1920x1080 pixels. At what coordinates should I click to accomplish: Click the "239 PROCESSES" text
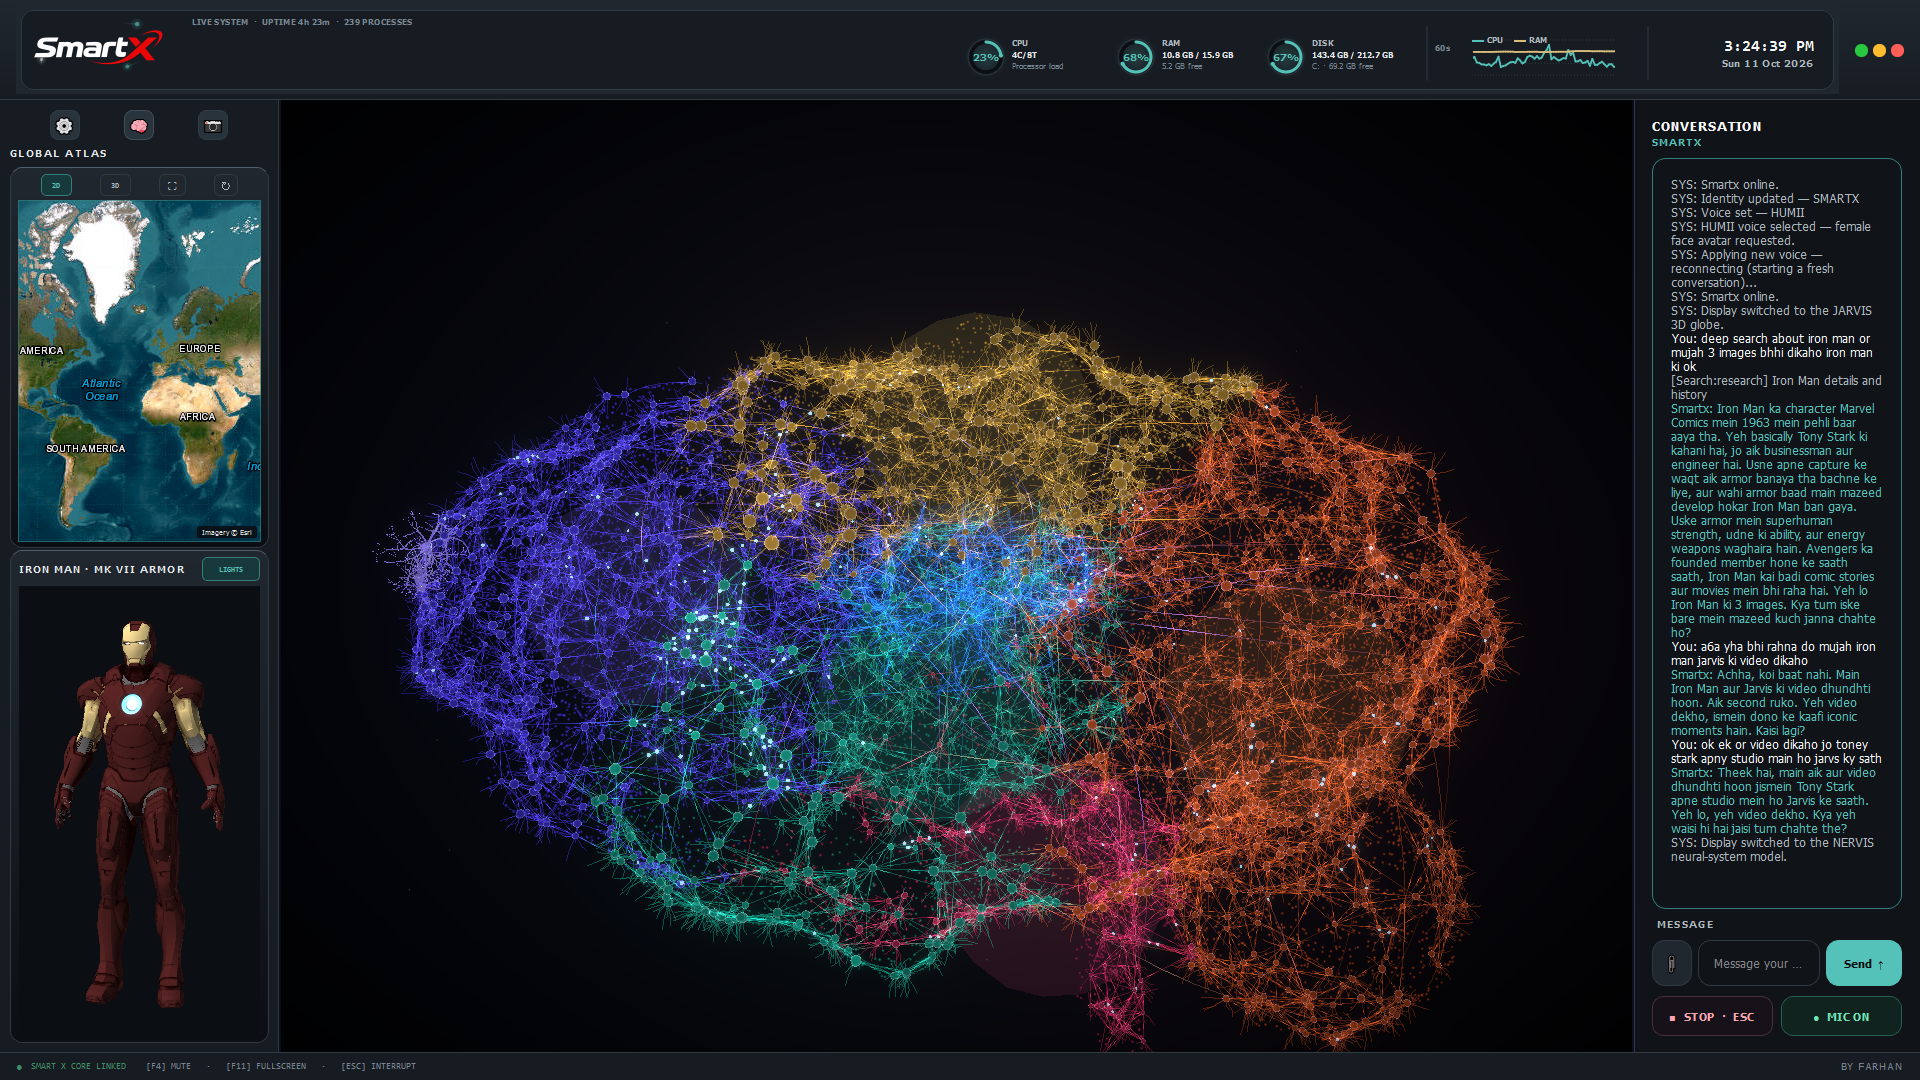coord(378,22)
